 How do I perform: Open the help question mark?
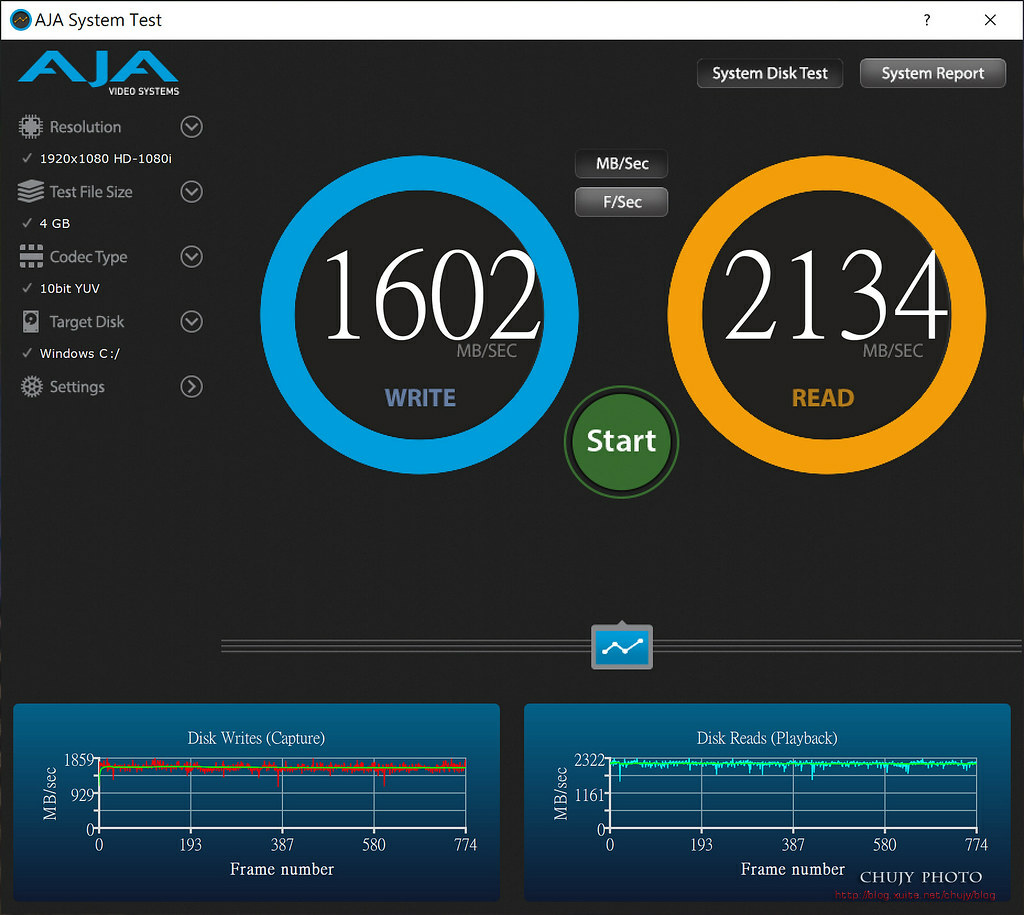[x=927, y=20]
